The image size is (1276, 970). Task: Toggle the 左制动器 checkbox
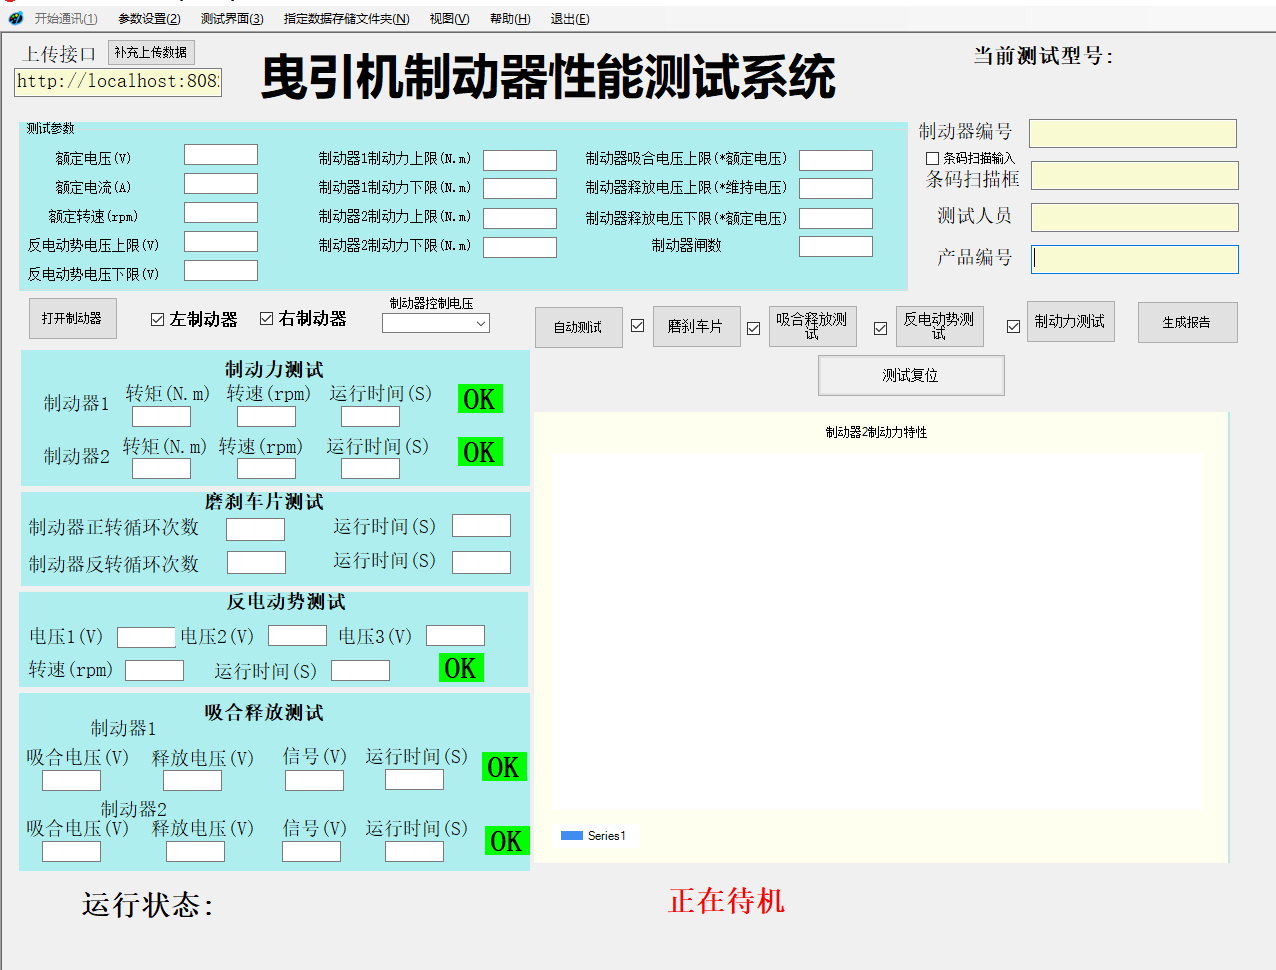point(157,318)
